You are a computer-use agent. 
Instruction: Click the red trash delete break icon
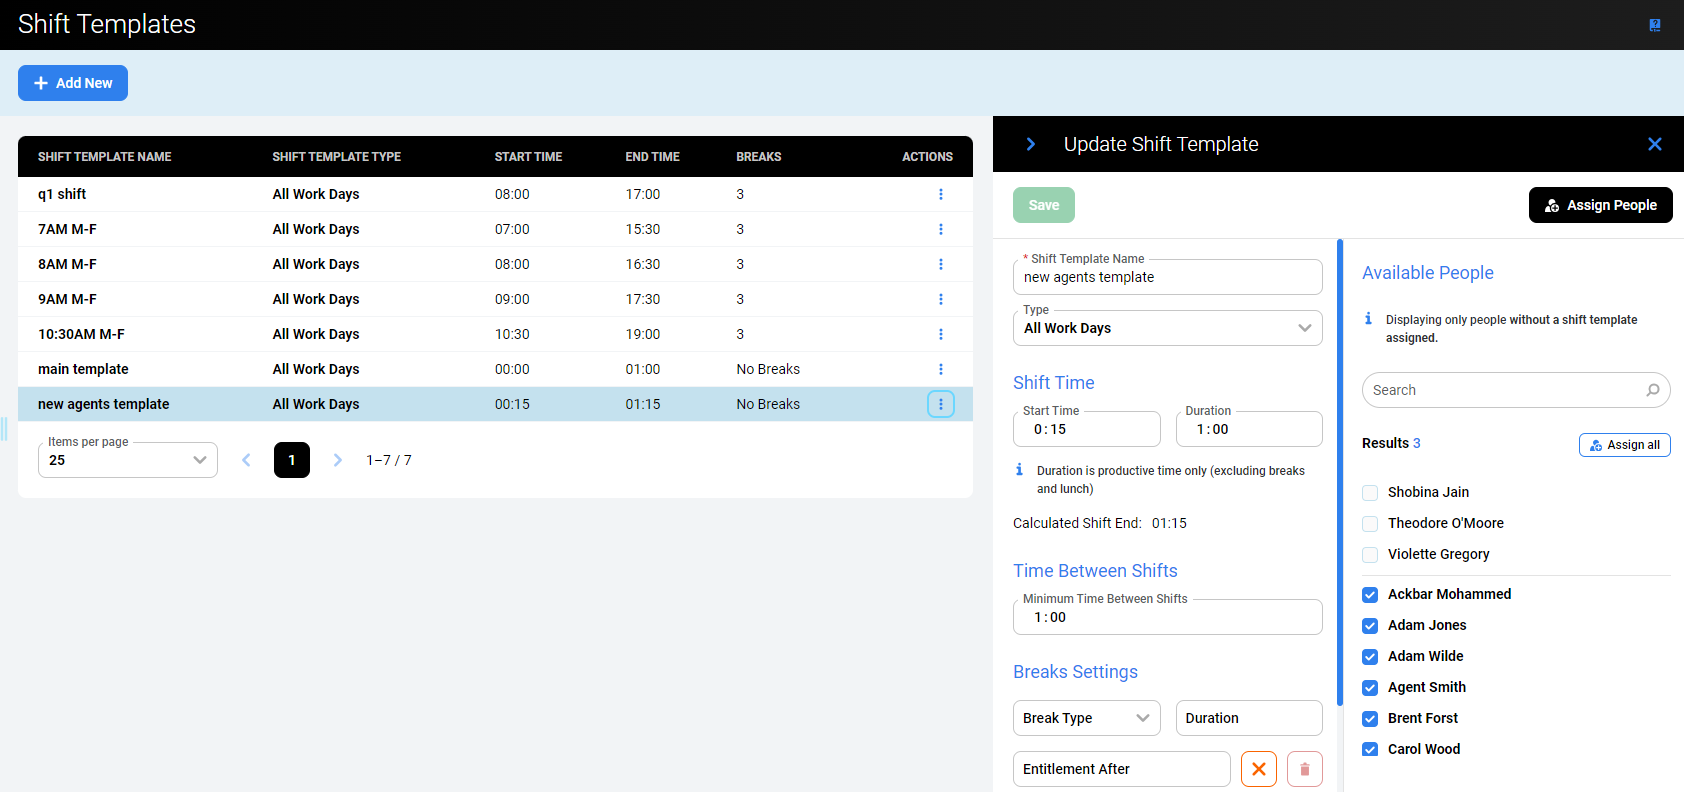point(1304,769)
